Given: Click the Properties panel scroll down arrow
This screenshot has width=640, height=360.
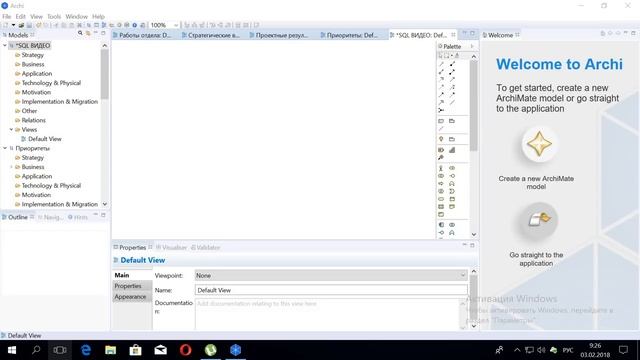Looking at the screenshot, I should coord(473,326).
